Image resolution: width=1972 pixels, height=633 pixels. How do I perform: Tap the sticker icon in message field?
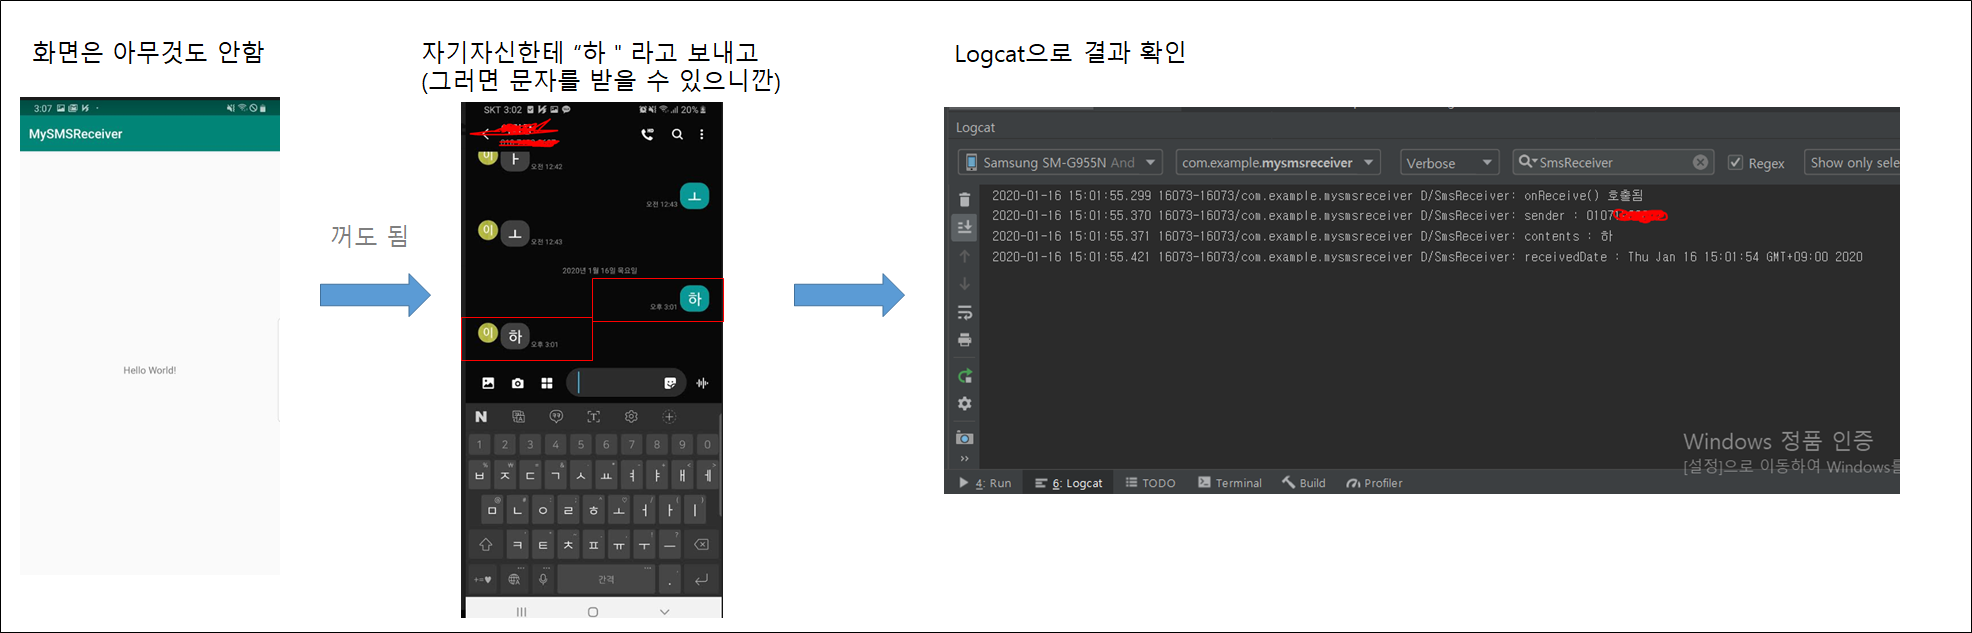point(670,383)
